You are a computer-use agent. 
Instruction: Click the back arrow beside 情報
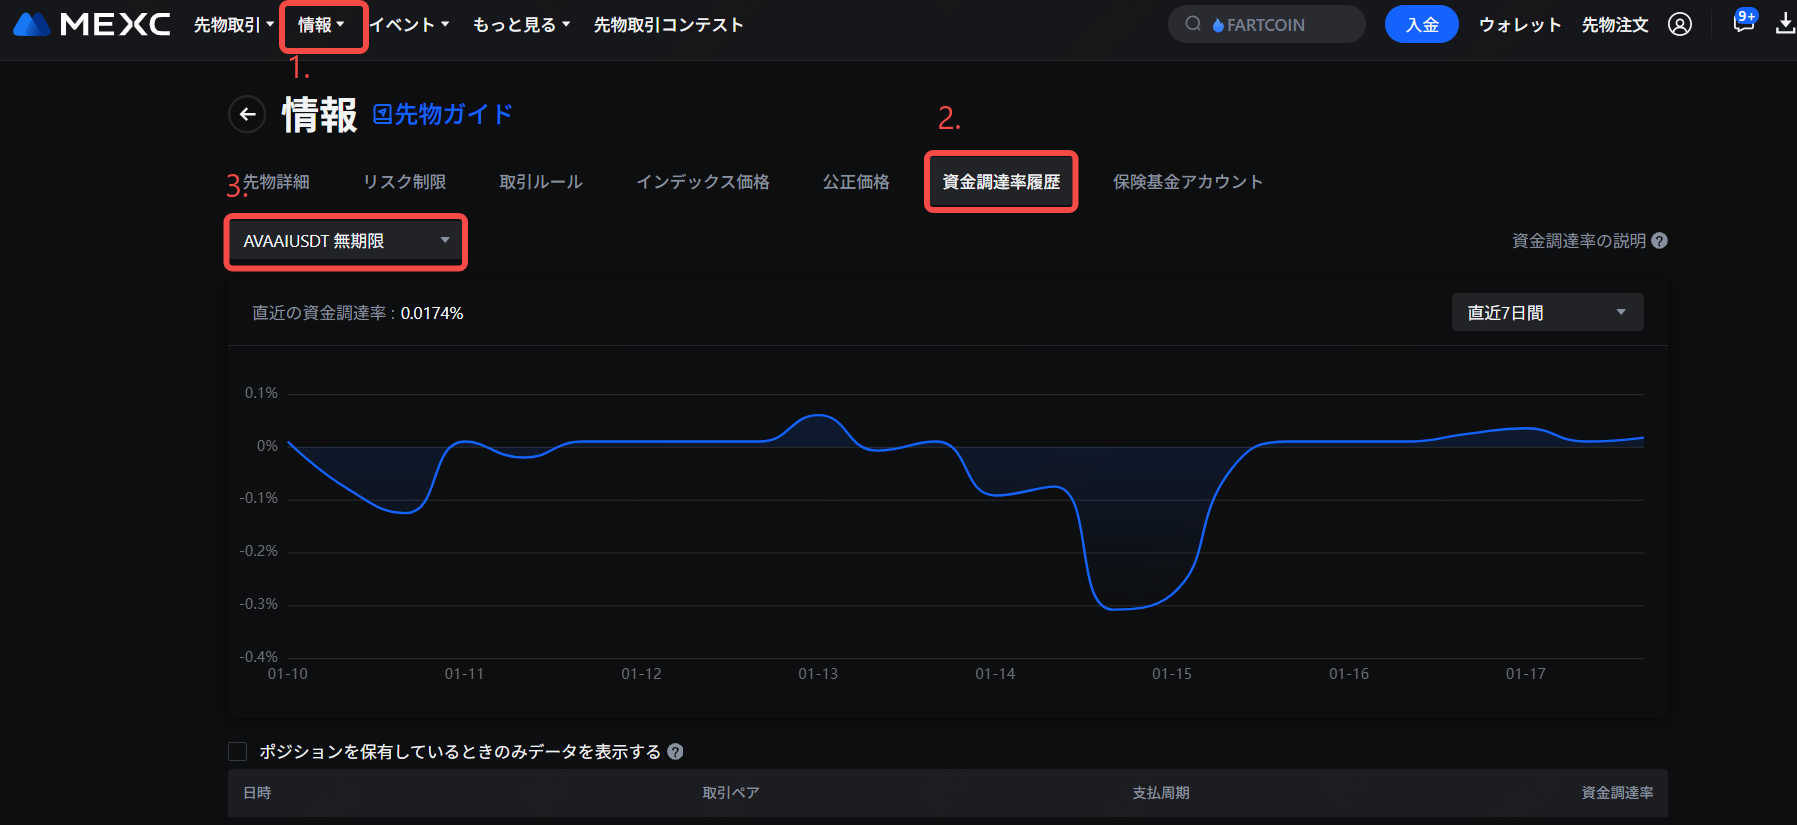(247, 114)
